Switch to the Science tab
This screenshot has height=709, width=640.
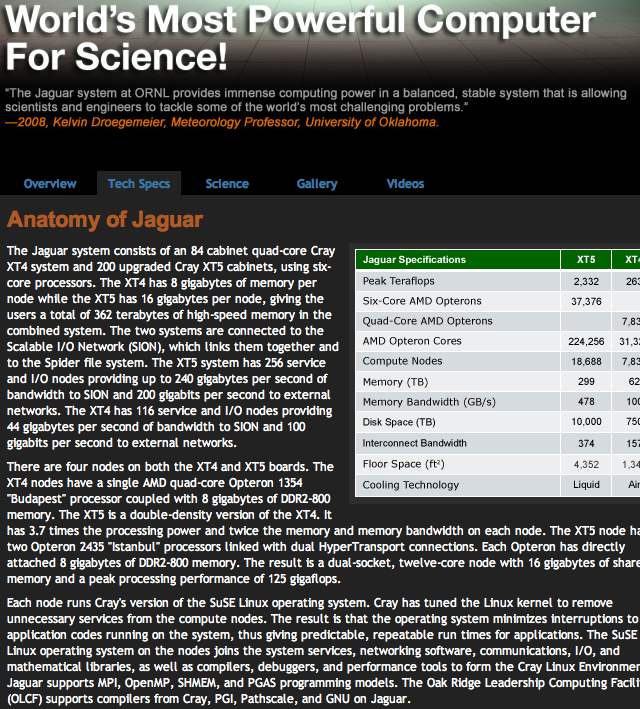point(227,184)
